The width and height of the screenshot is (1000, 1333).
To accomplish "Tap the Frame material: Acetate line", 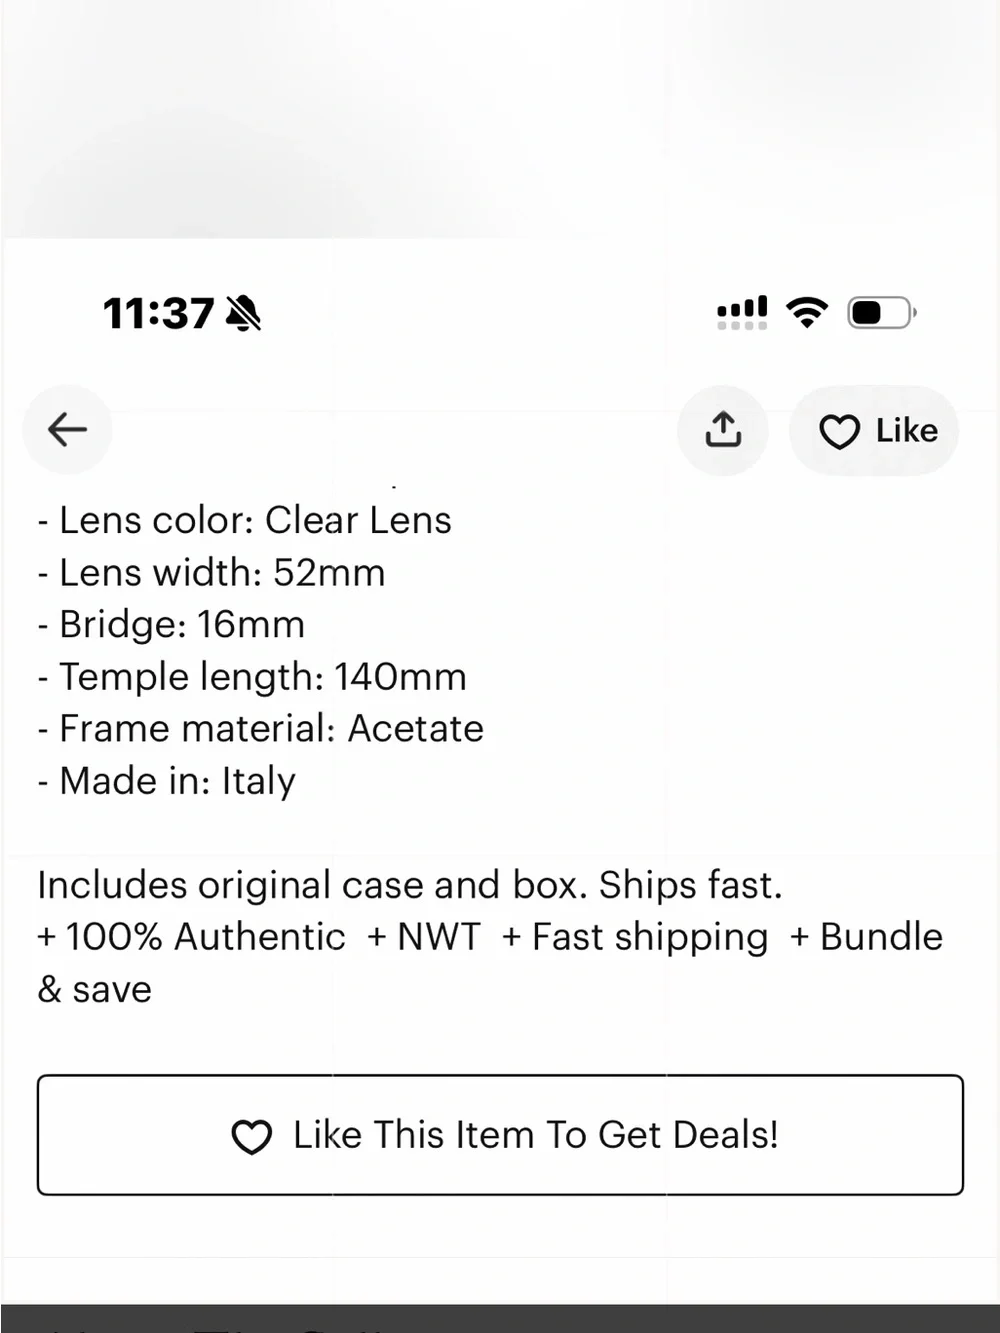I will 261,728.
